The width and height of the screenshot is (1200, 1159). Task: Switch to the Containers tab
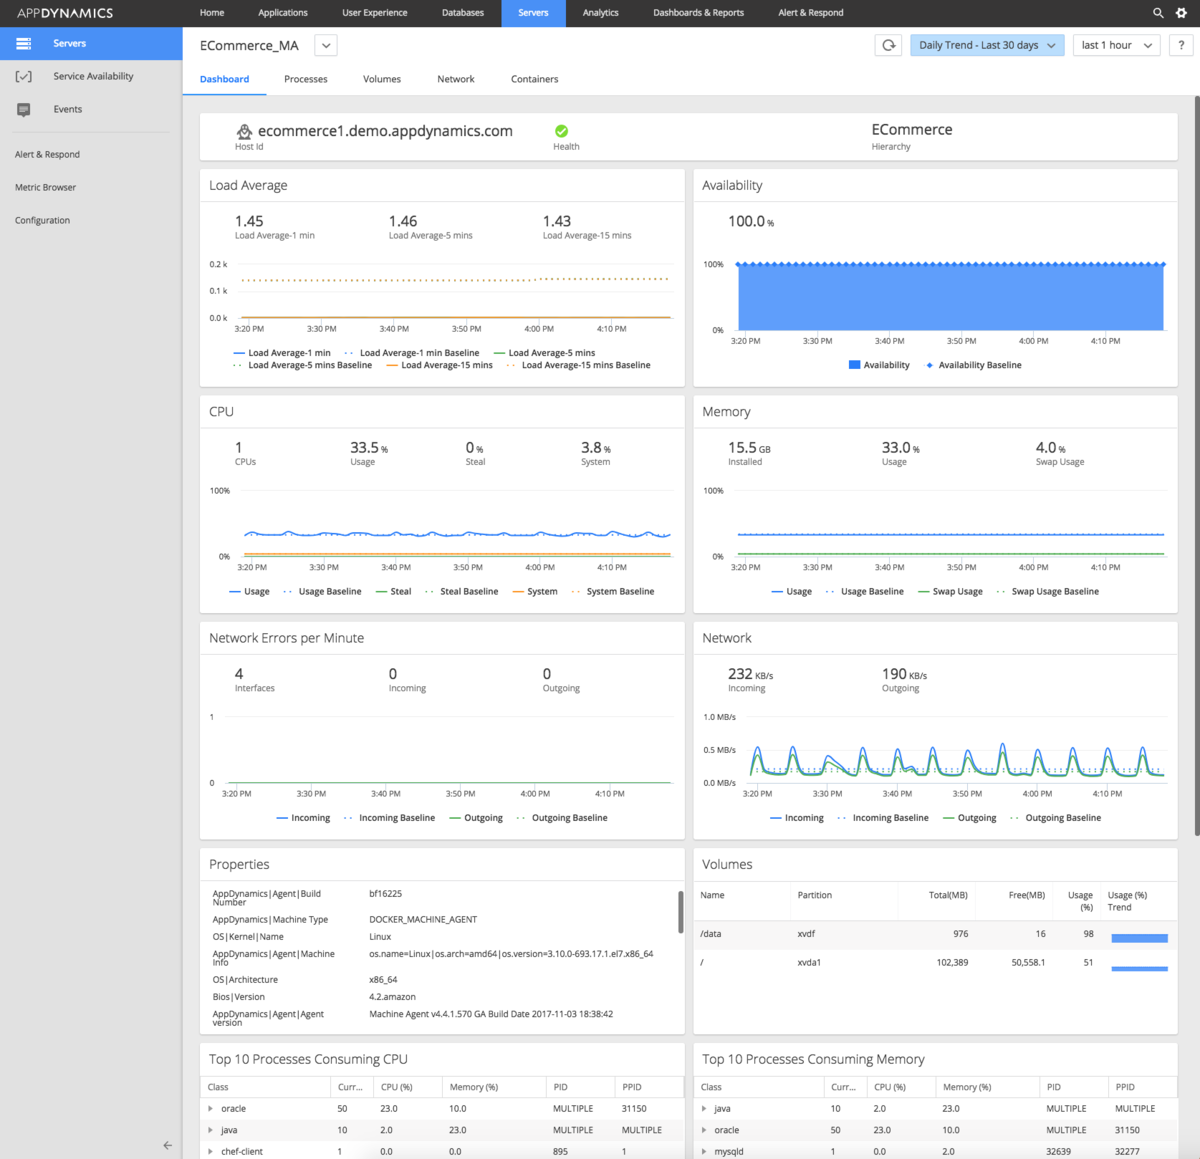click(x=535, y=79)
